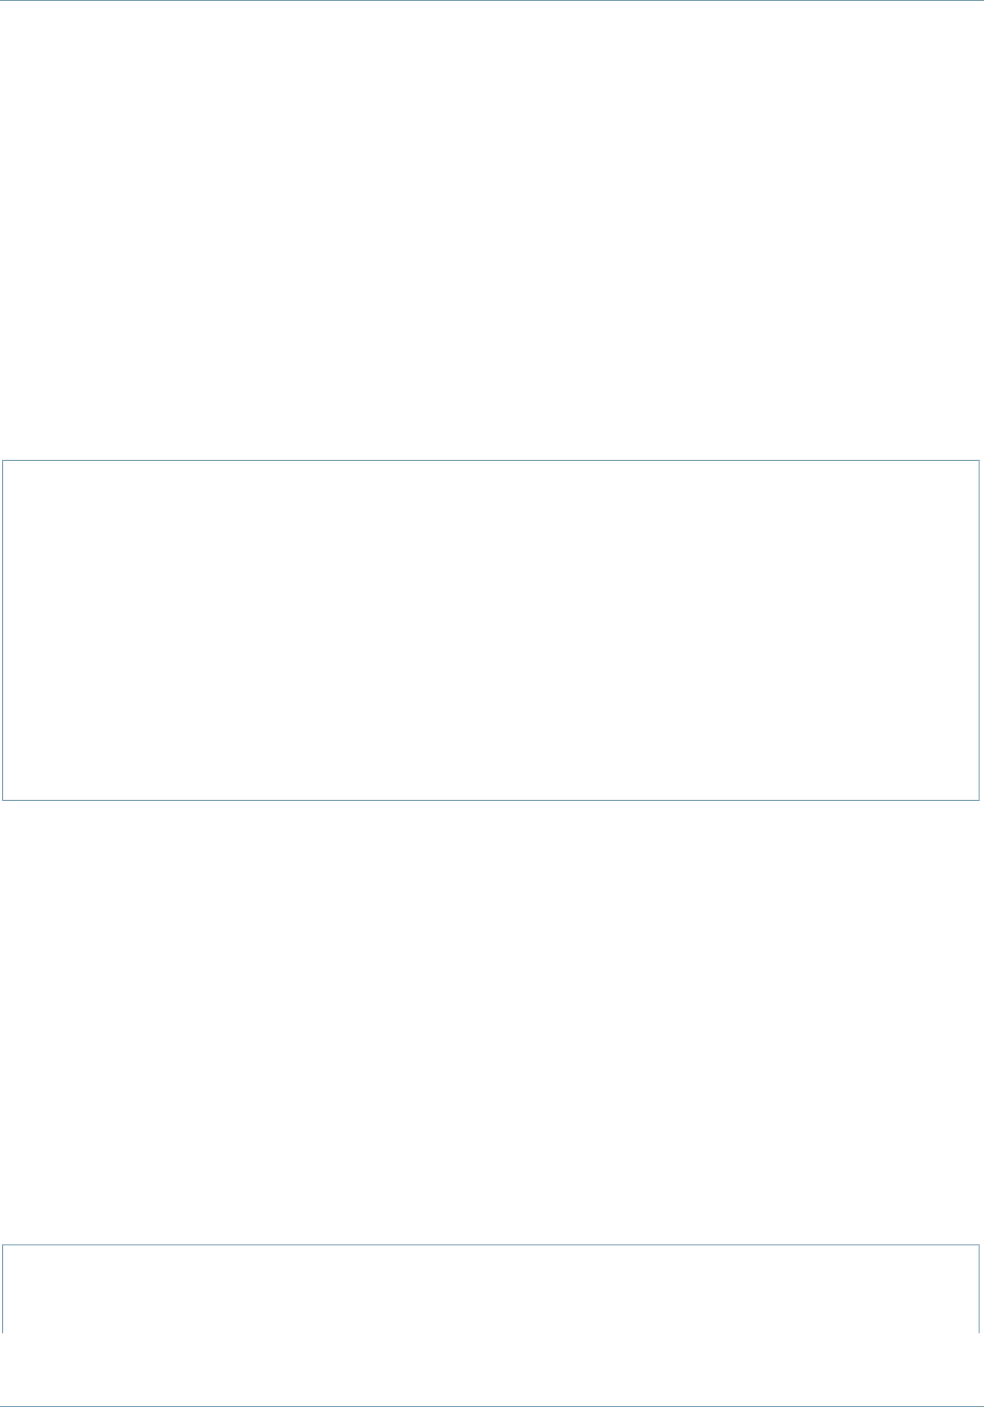The height and width of the screenshot is (1407, 984).
Task: Click the bottom-left corner of the large box
Action: point(2,800)
